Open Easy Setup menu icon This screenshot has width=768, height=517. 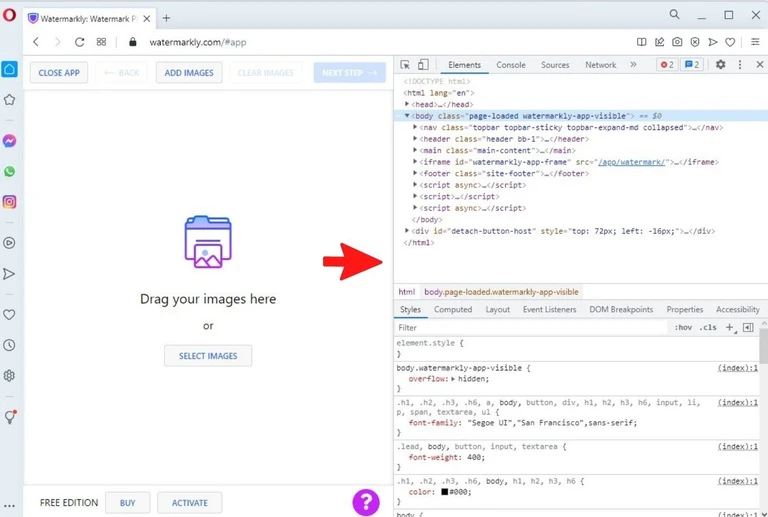pyautogui.click(x=755, y=42)
